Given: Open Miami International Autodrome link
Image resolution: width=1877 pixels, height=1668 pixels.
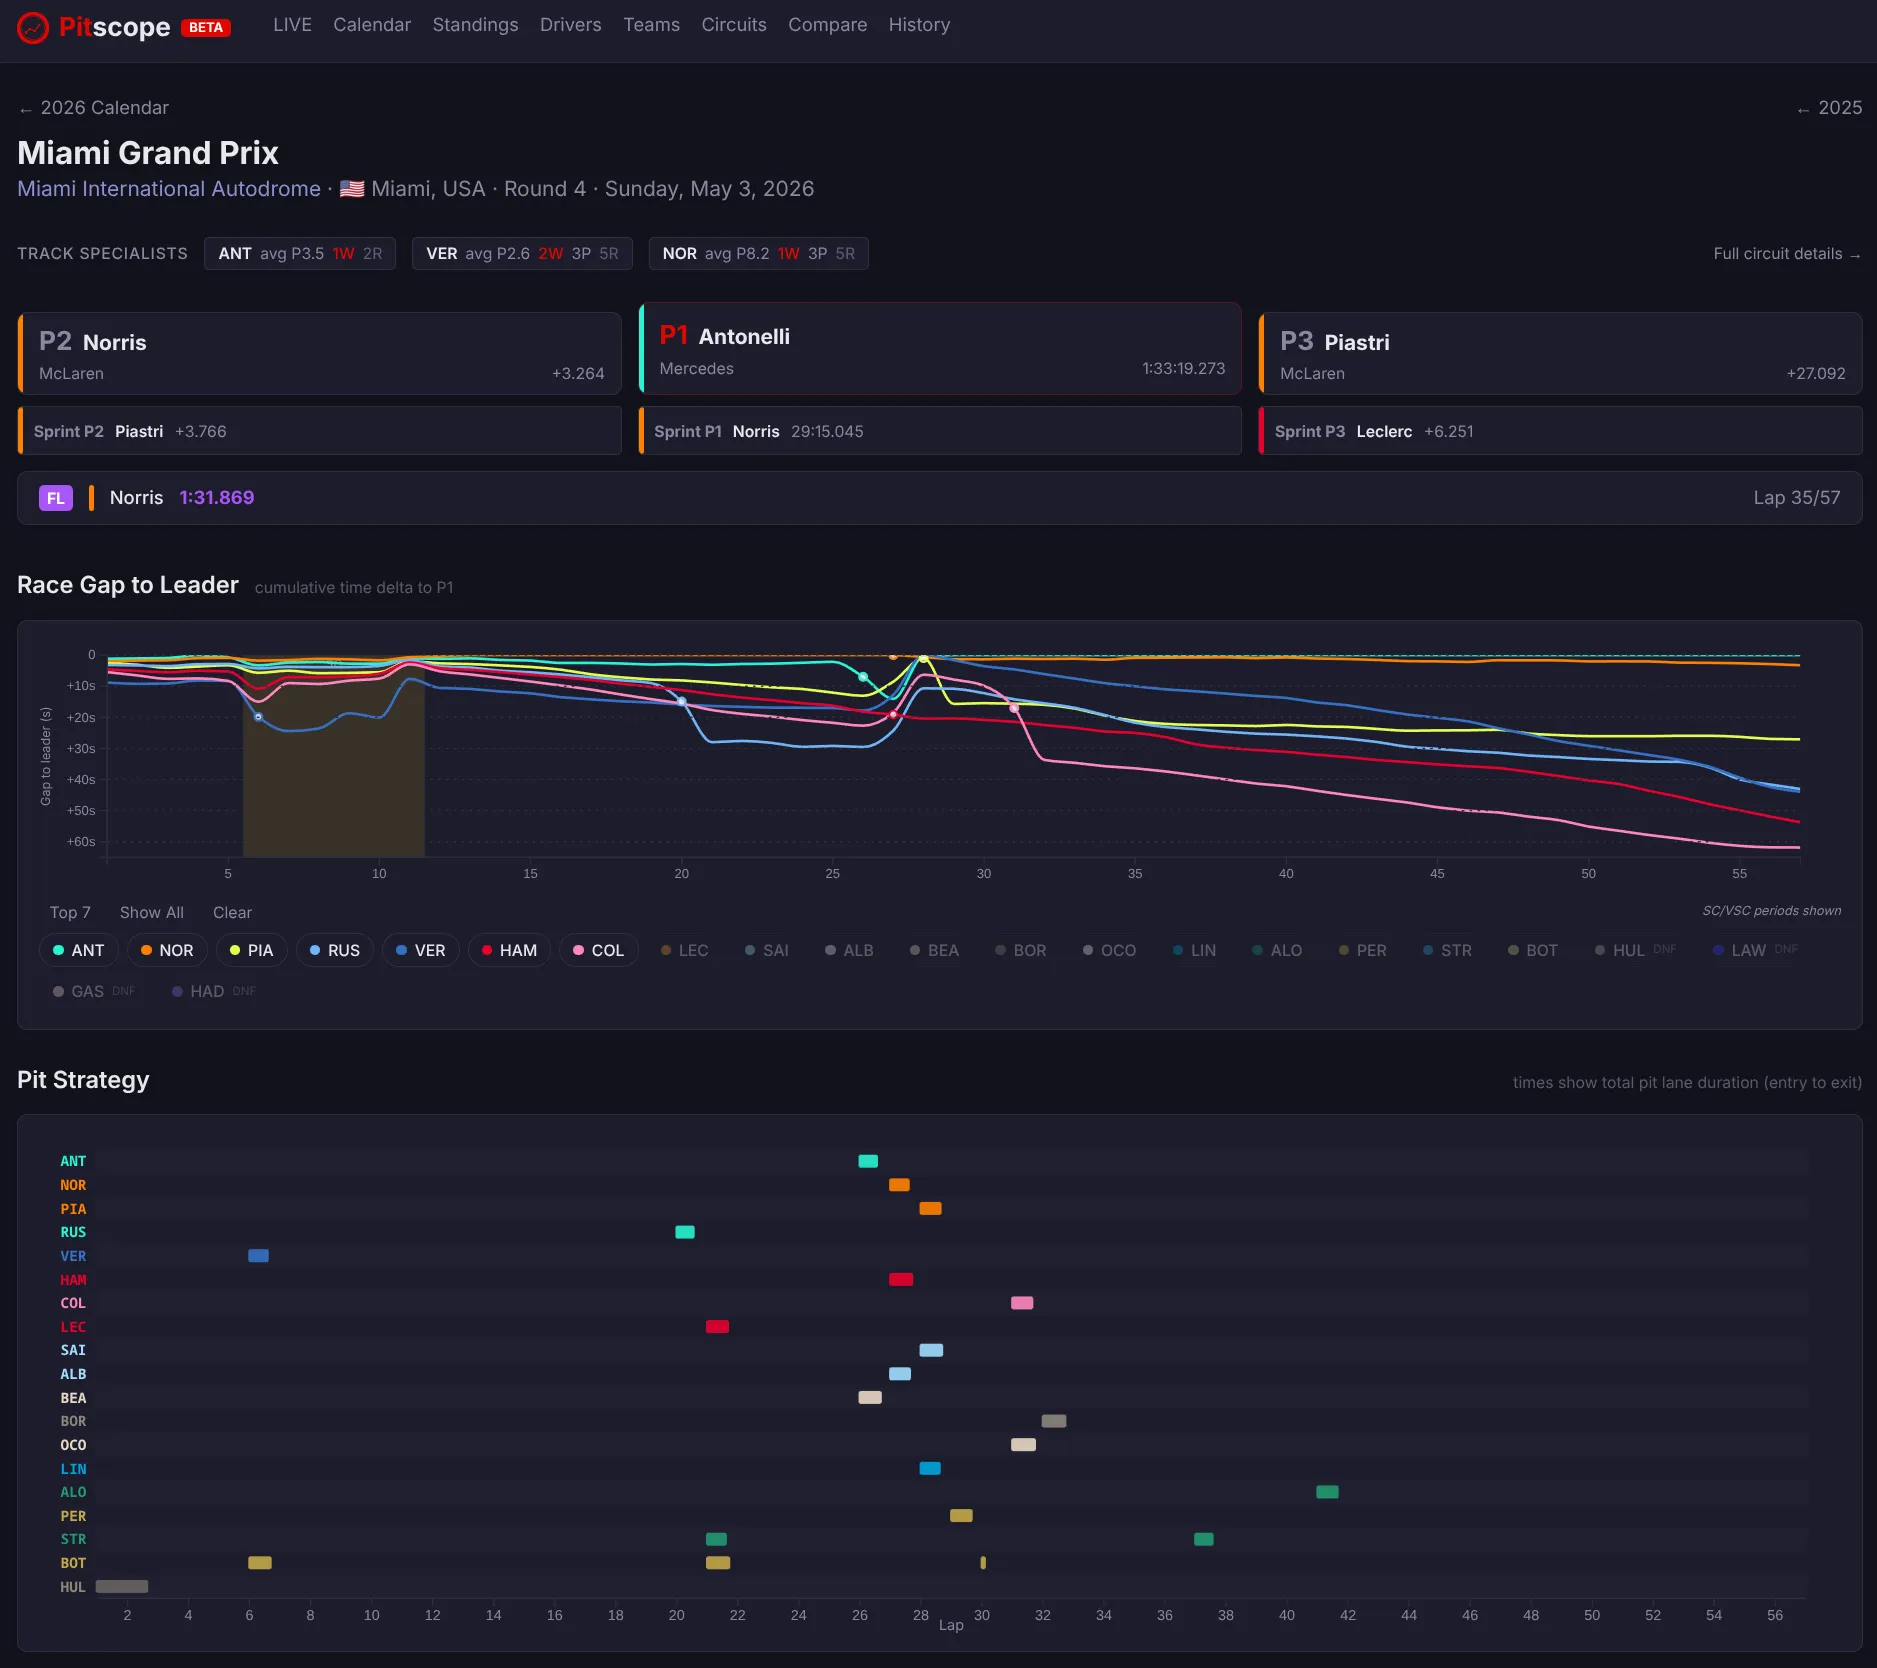Looking at the screenshot, I should (x=169, y=189).
